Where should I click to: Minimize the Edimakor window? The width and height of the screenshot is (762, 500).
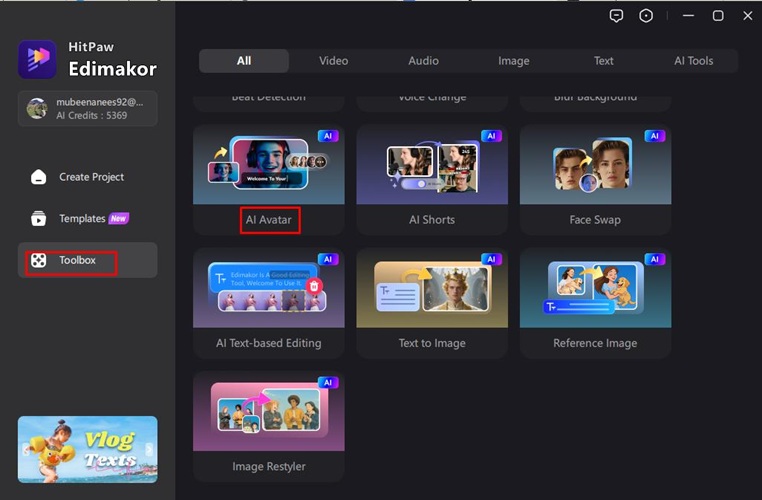pos(688,16)
